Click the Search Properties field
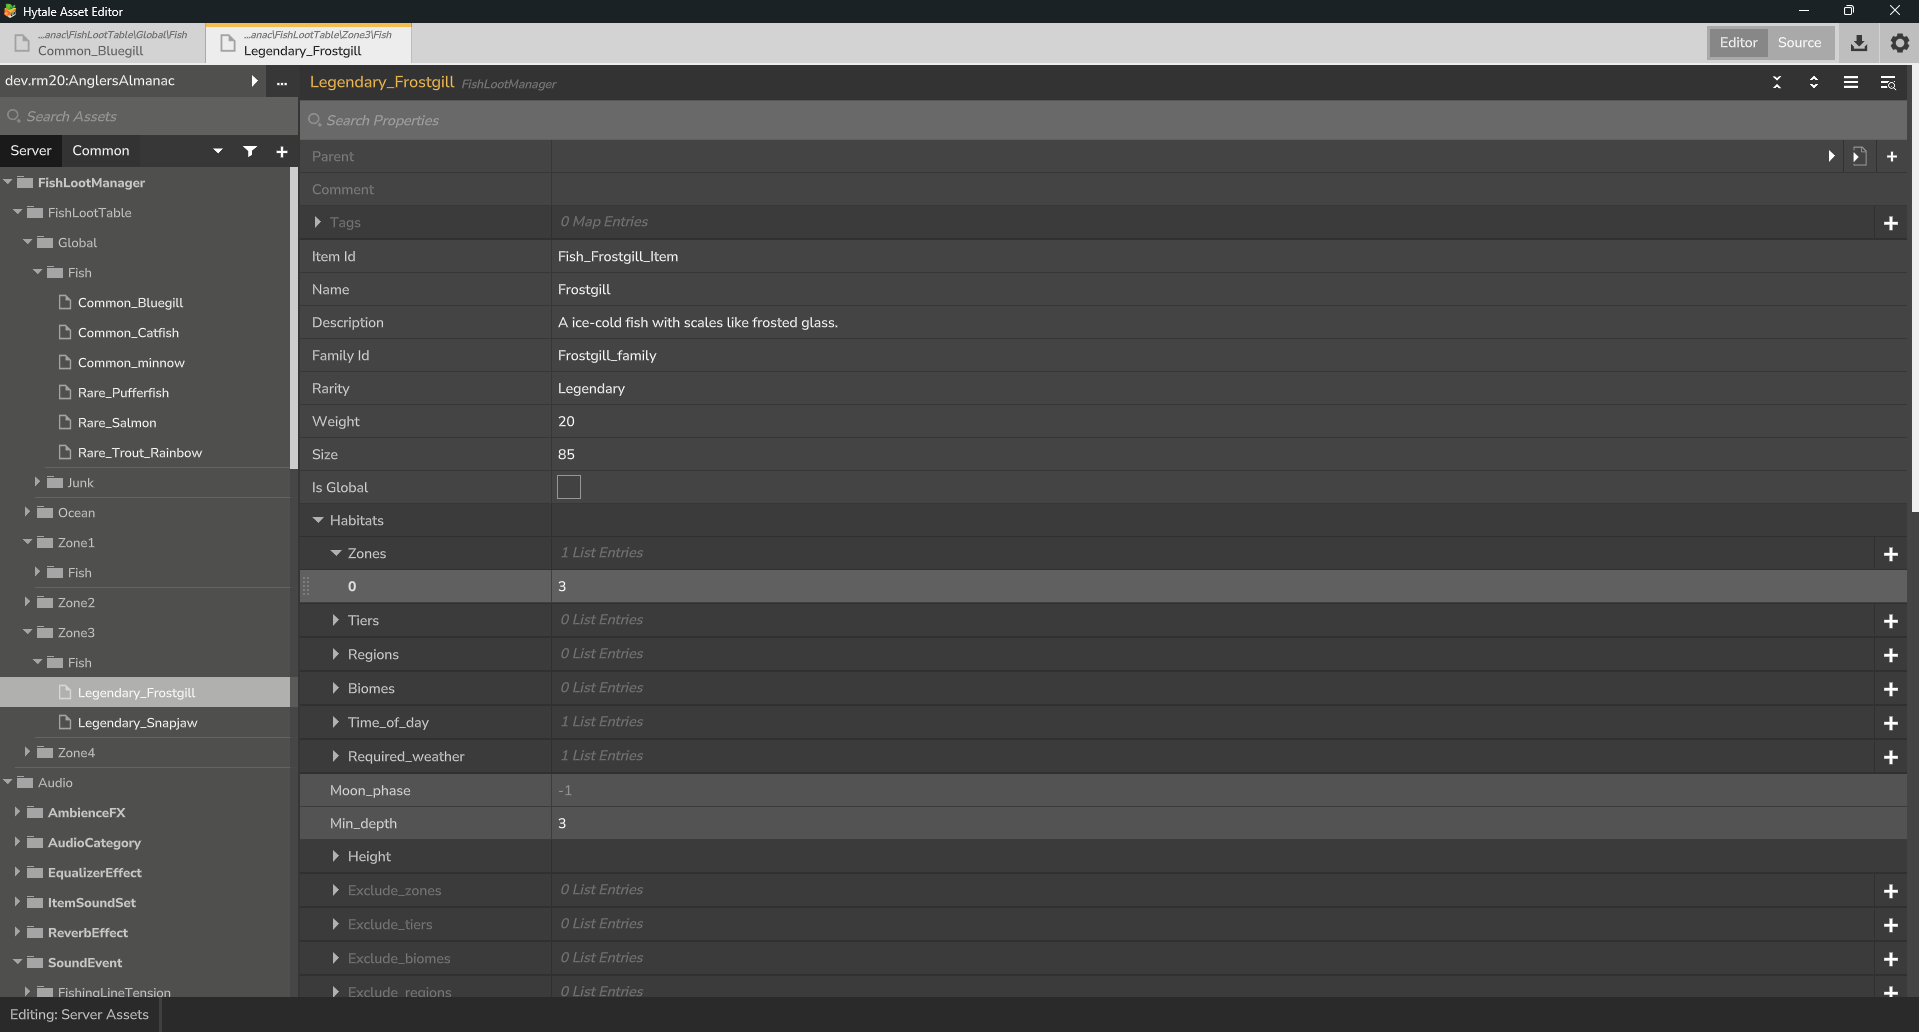This screenshot has height=1032, width=1919. [x=1100, y=120]
